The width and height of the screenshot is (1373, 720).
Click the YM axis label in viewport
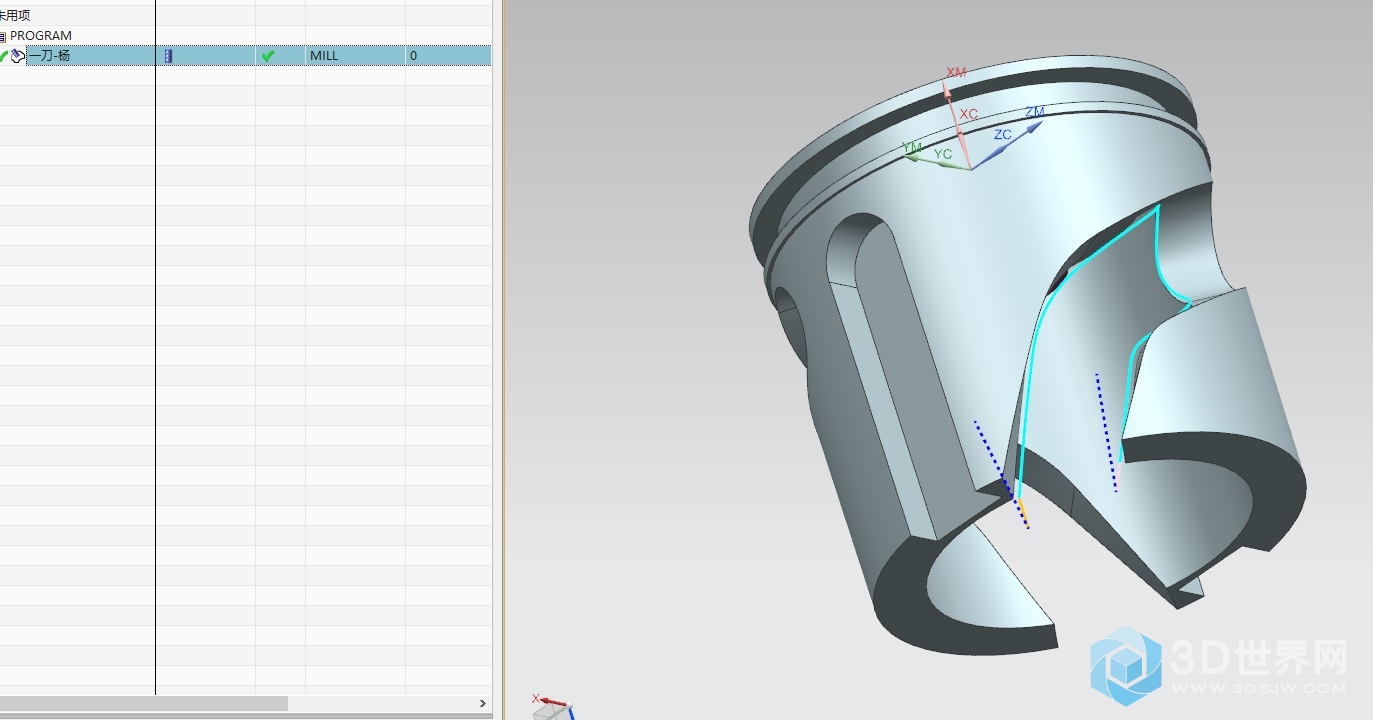click(912, 148)
